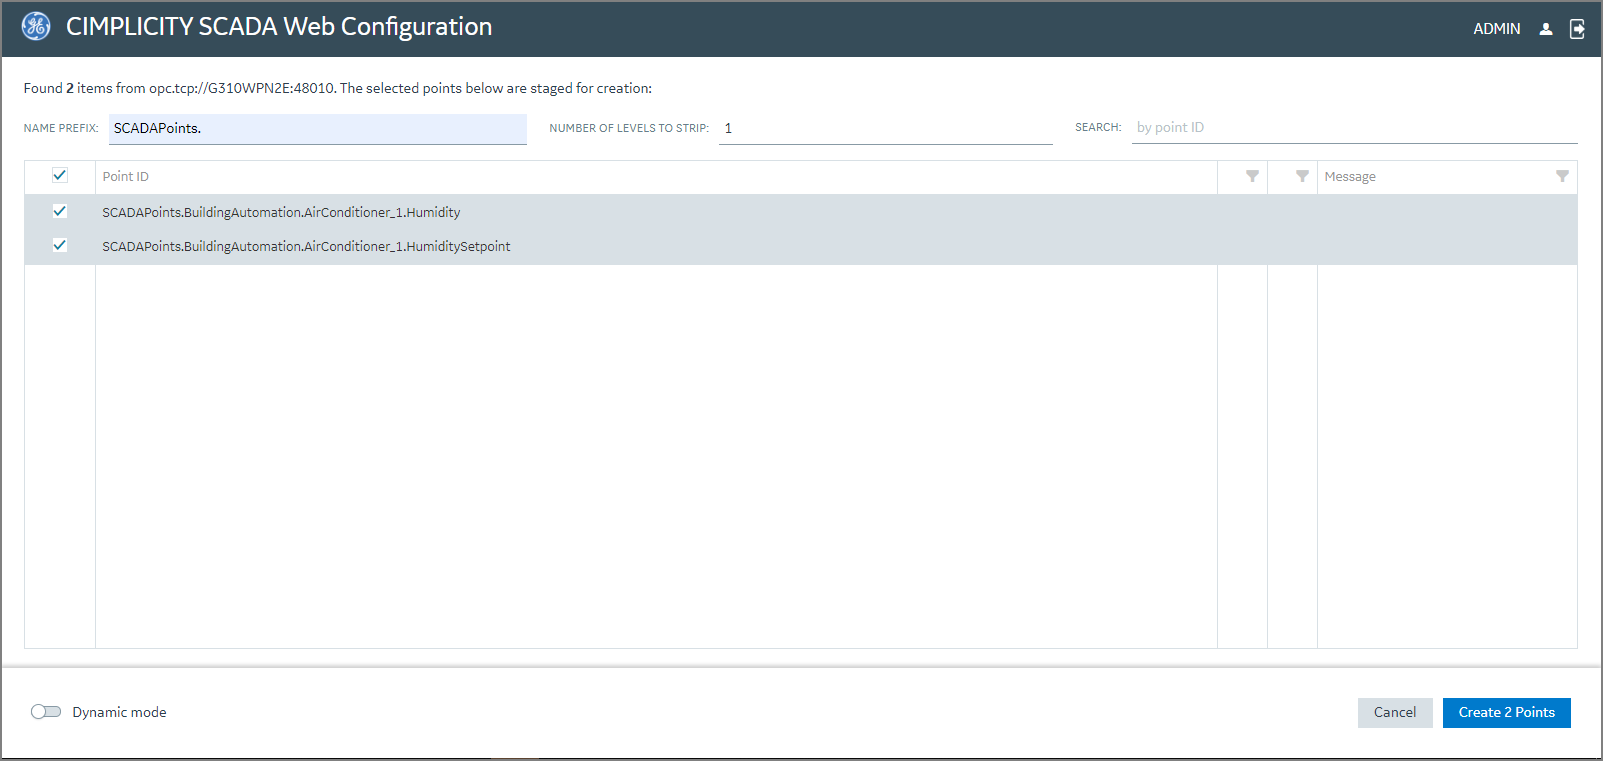This screenshot has width=1603, height=761.
Task: Click the ADMIN username label
Action: (x=1497, y=29)
